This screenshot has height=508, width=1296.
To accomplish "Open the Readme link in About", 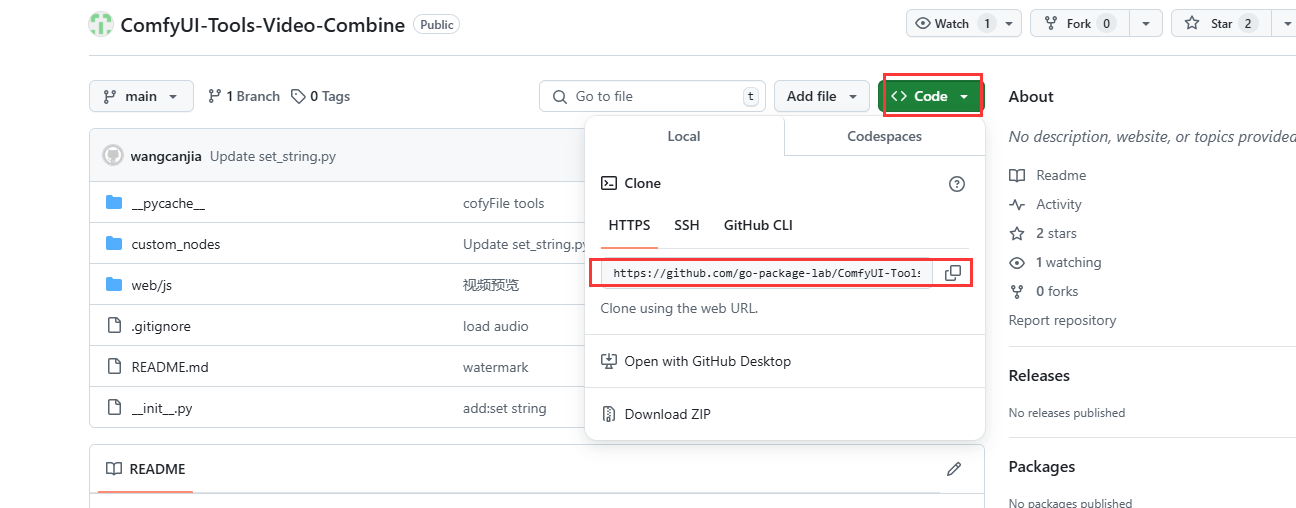I will coord(1061,175).
